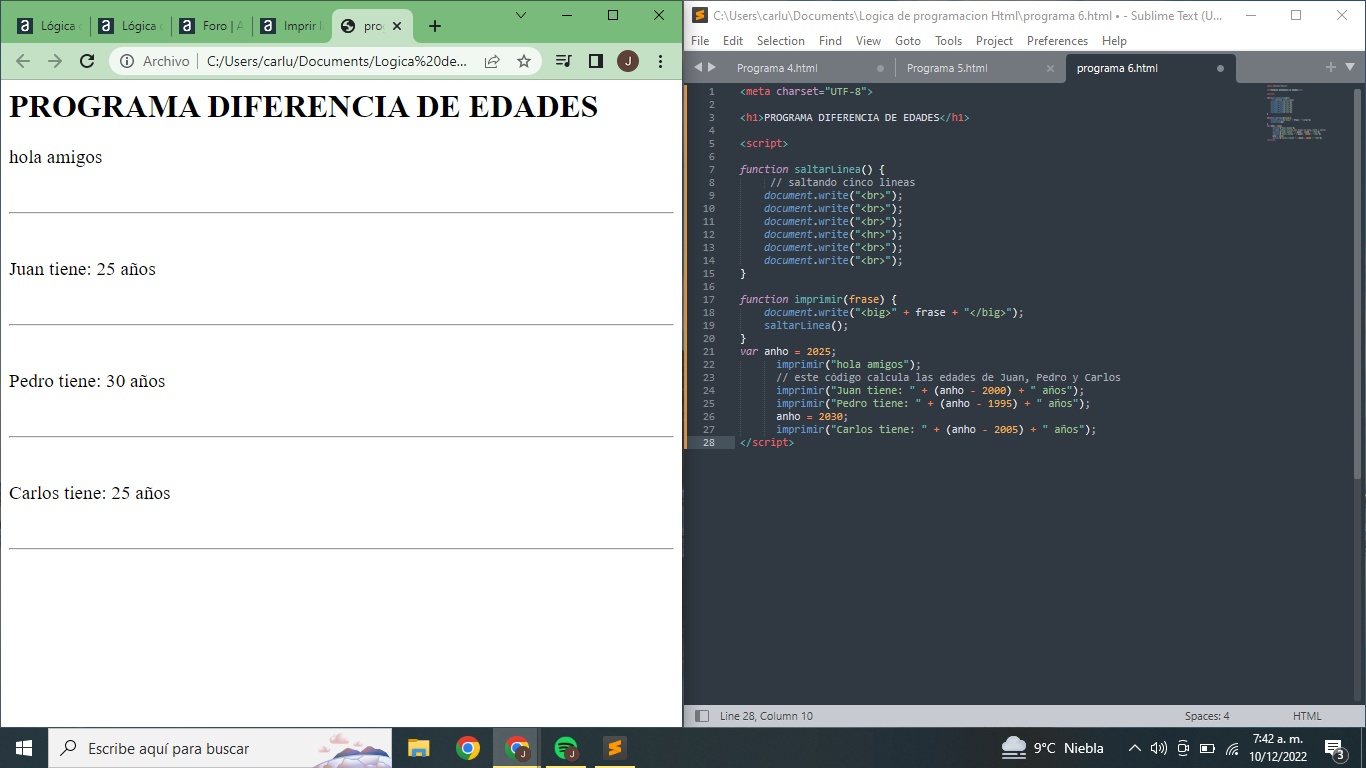Open site information icon beside Archivo
This screenshot has width=1366, height=768.
[x=127, y=61]
